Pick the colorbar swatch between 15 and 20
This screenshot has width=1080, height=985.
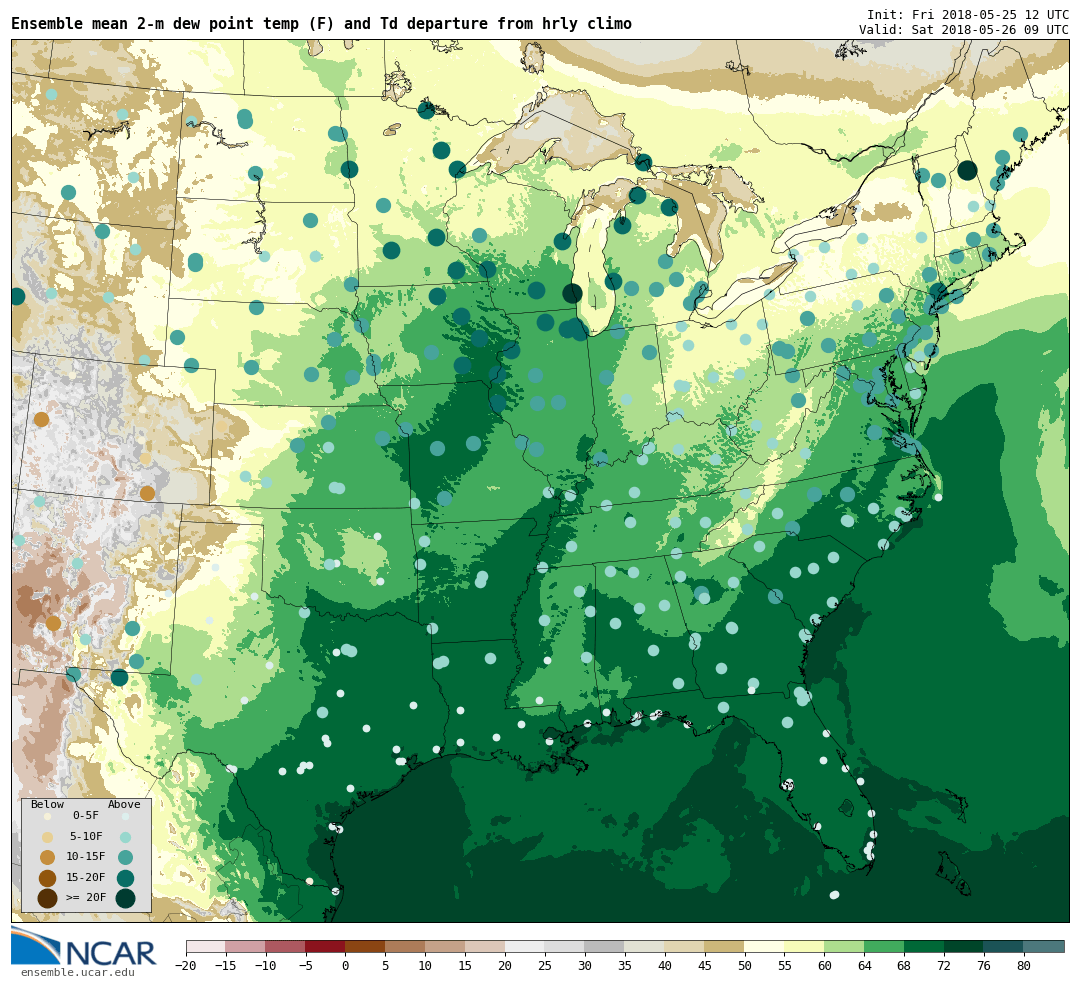coord(486,946)
